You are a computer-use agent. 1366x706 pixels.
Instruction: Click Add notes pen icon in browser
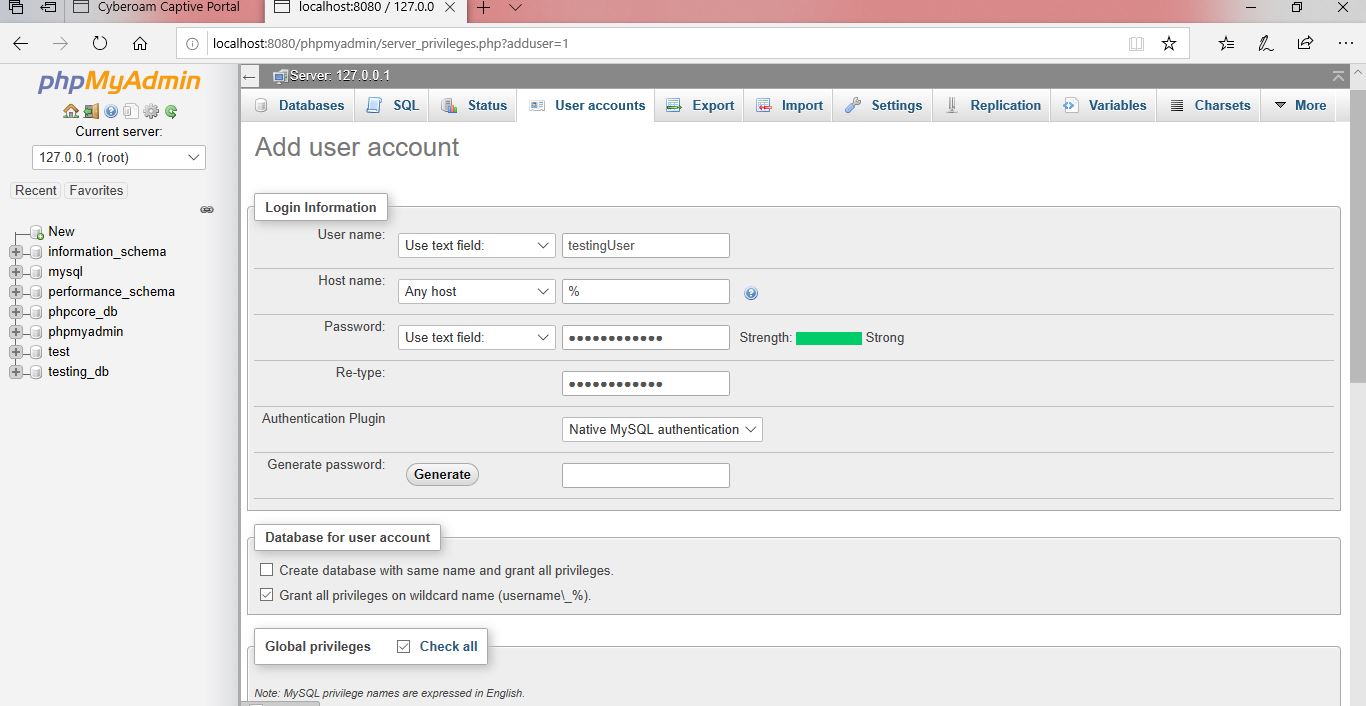(x=1266, y=43)
